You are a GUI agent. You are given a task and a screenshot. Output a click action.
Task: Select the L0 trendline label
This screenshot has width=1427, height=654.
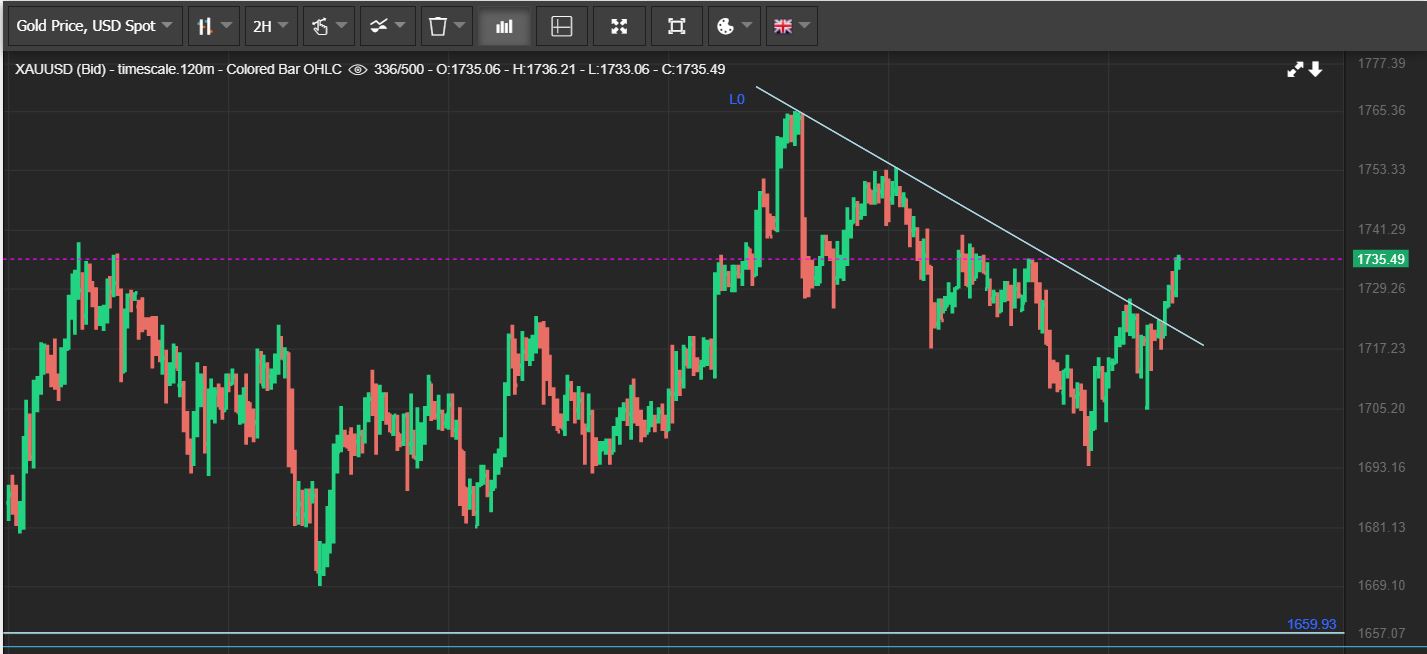(737, 99)
